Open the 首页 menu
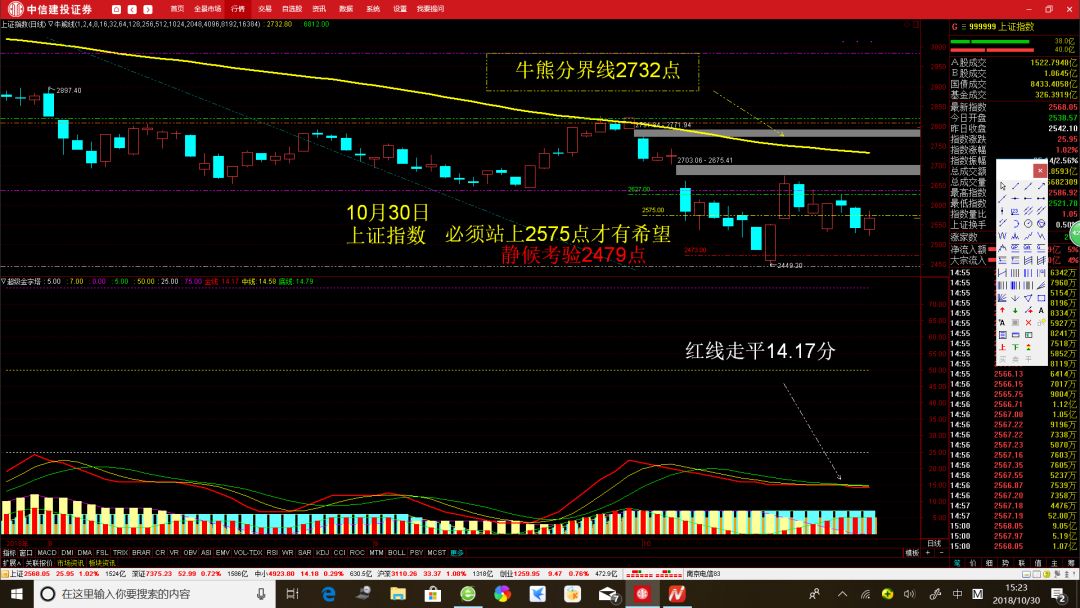Screen dimensions: 1080x608 pyautogui.click(x=177, y=9)
